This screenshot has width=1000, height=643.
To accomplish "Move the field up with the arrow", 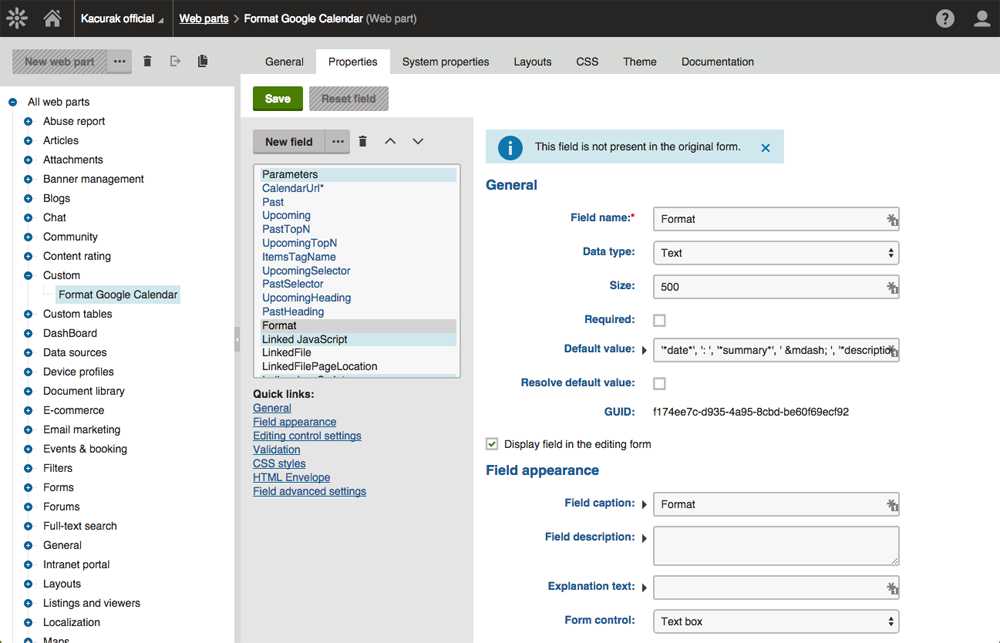I will point(390,142).
